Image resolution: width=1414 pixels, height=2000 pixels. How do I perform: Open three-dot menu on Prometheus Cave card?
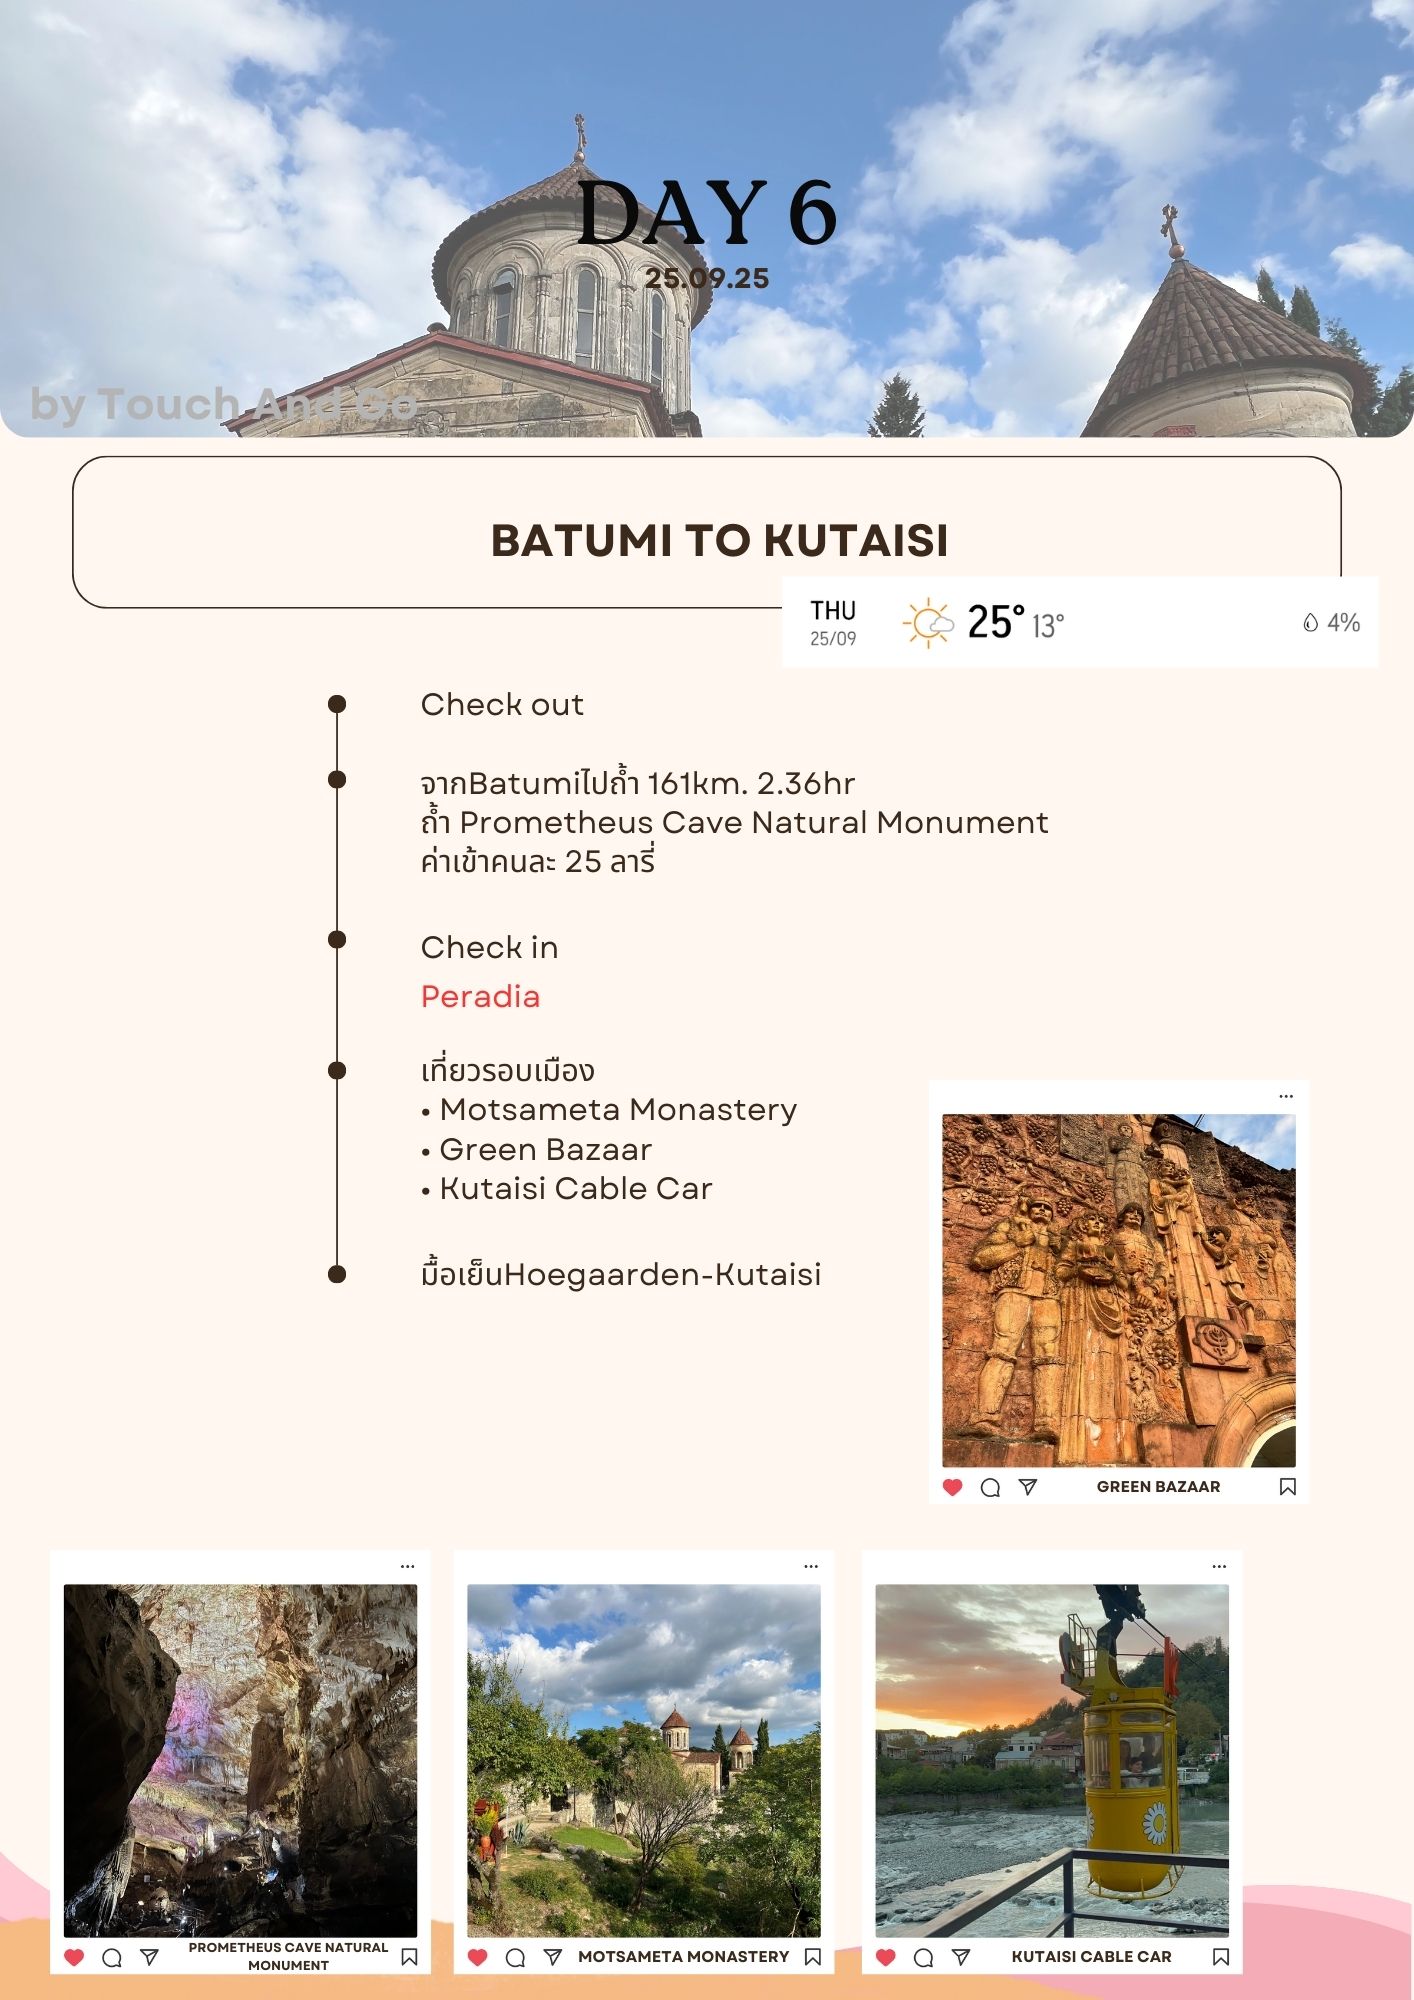tap(407, 1566)
